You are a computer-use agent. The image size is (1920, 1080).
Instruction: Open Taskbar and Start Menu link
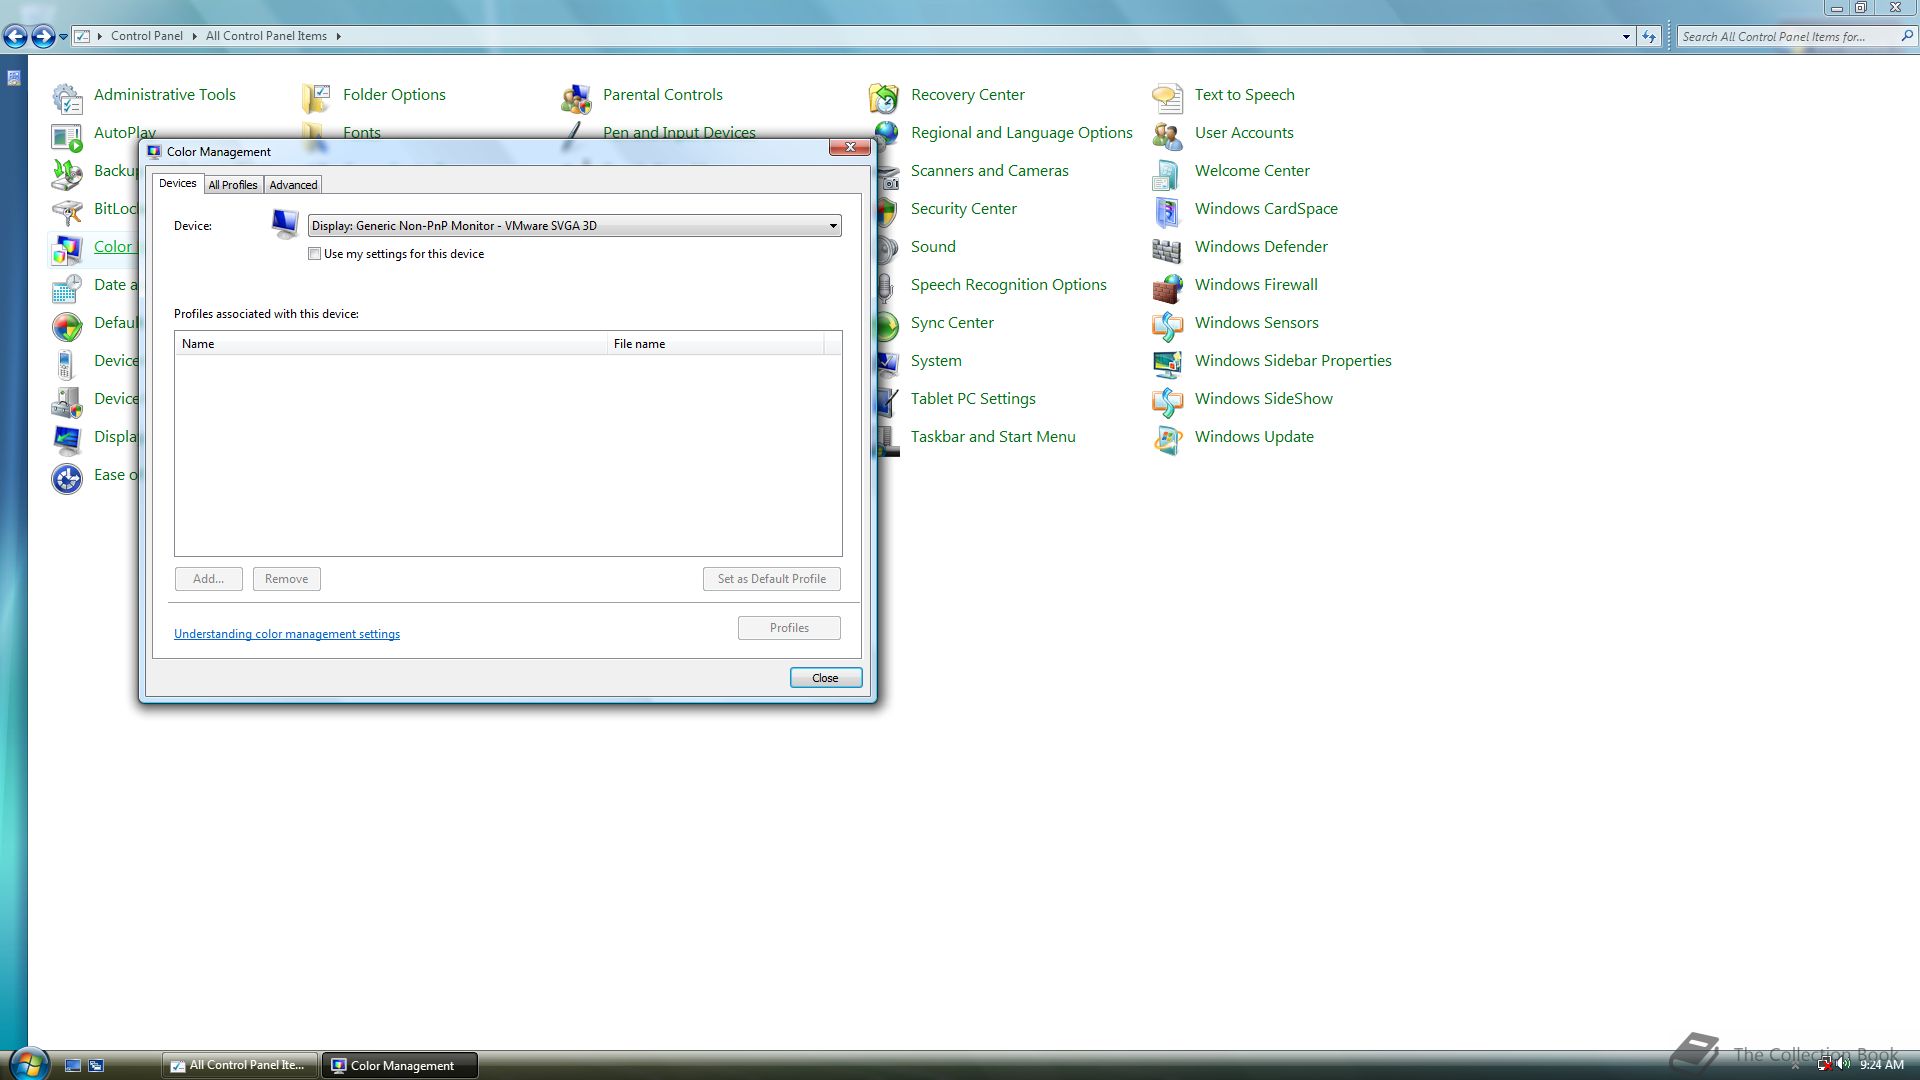click(x=993, y=437)
